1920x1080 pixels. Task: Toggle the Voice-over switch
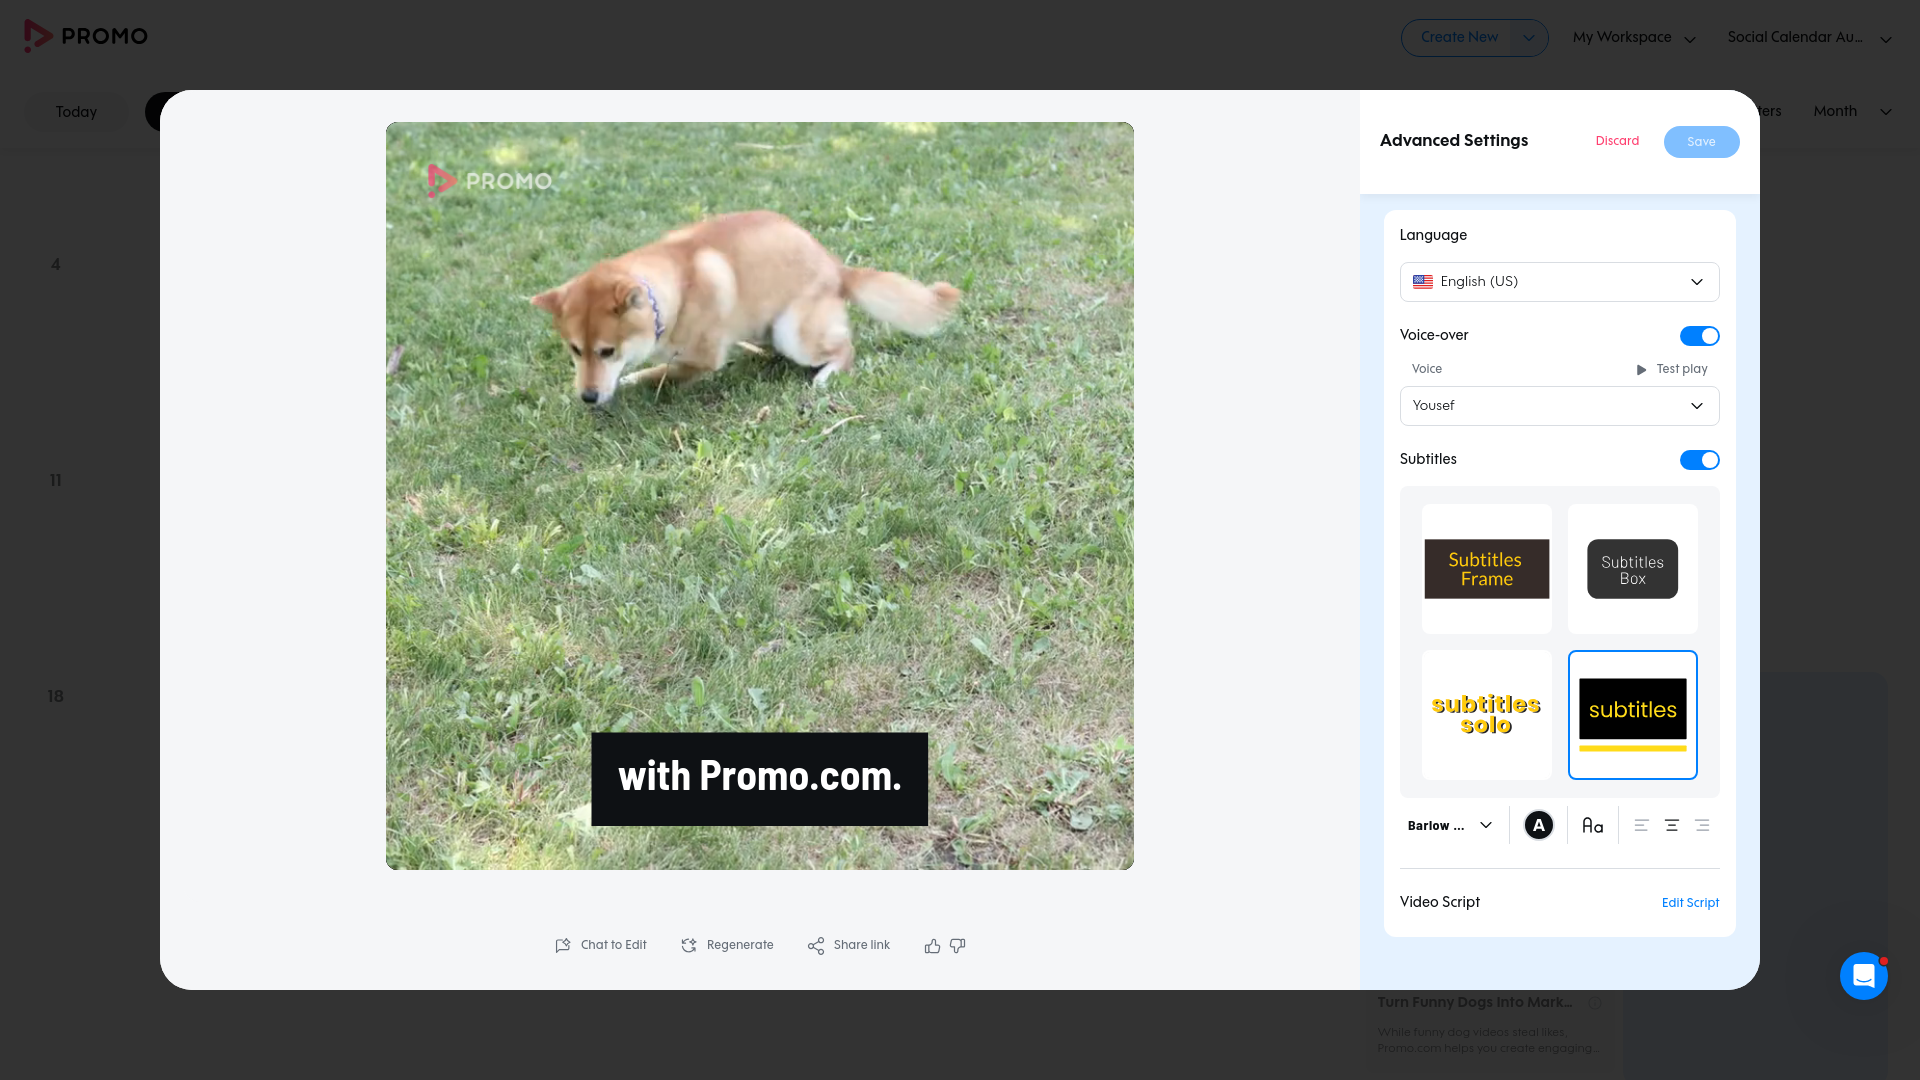[1699, 336]
